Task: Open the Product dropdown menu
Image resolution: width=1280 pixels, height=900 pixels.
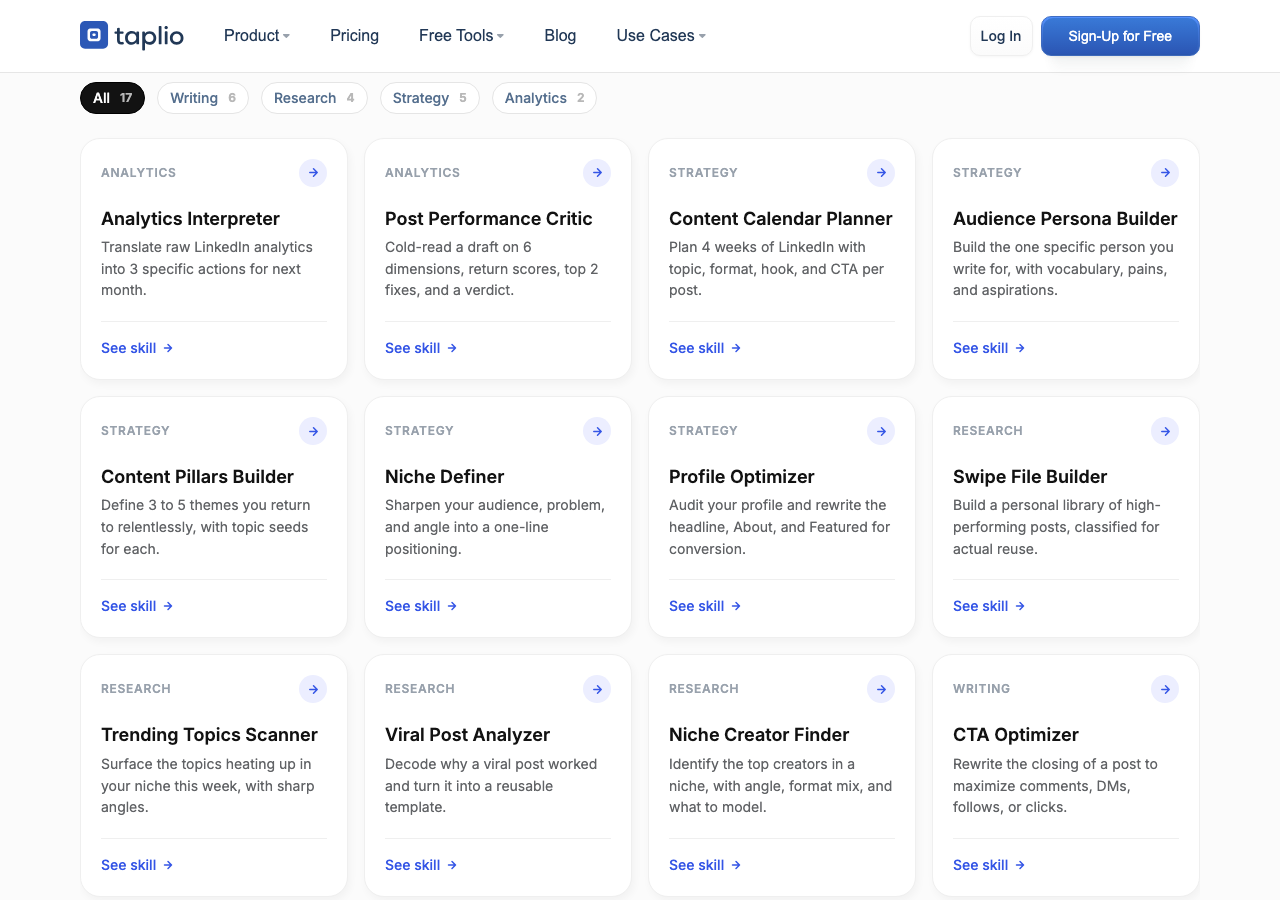Action: (257, 35)
